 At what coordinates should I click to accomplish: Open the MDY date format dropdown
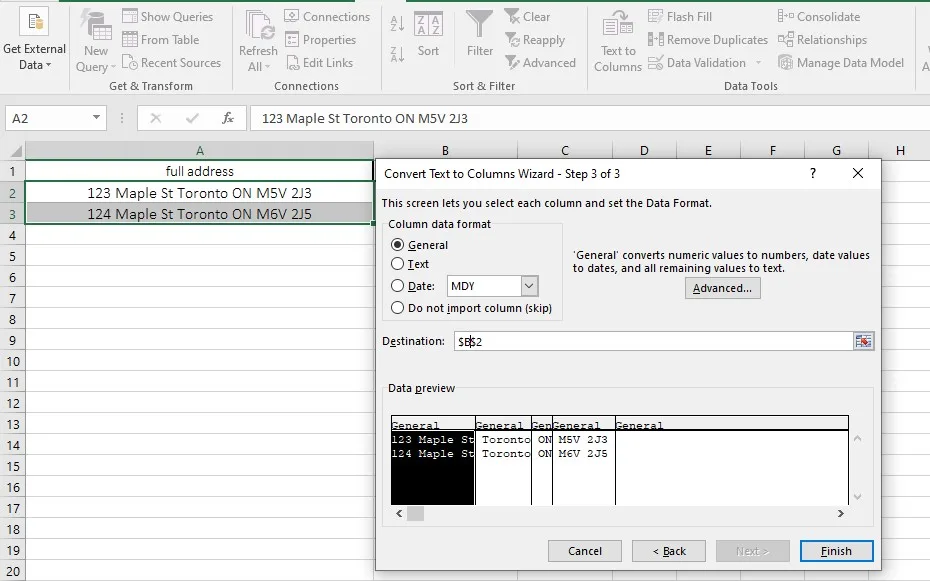pos(529,286)
